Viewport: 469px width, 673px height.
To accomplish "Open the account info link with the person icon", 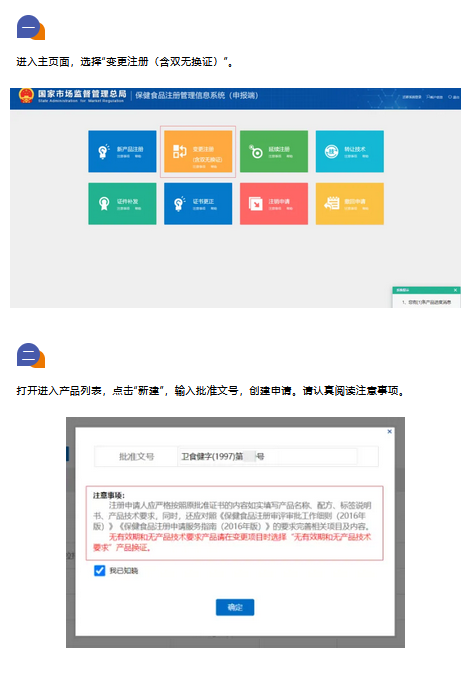I will [435, 97].
